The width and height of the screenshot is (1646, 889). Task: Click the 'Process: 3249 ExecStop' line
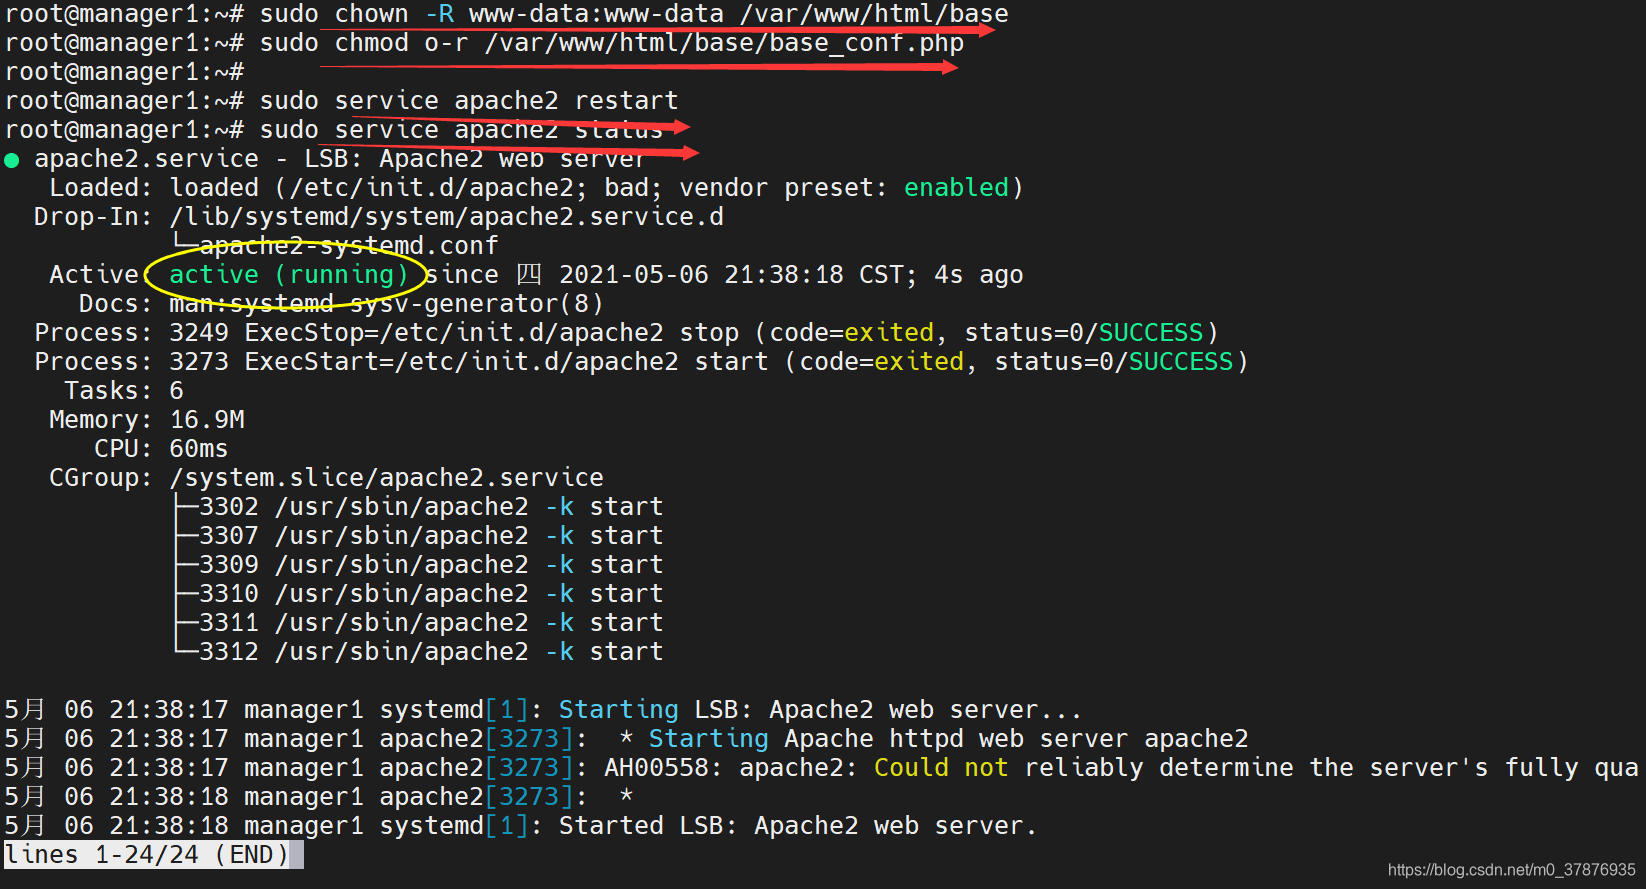pos(626,333)
